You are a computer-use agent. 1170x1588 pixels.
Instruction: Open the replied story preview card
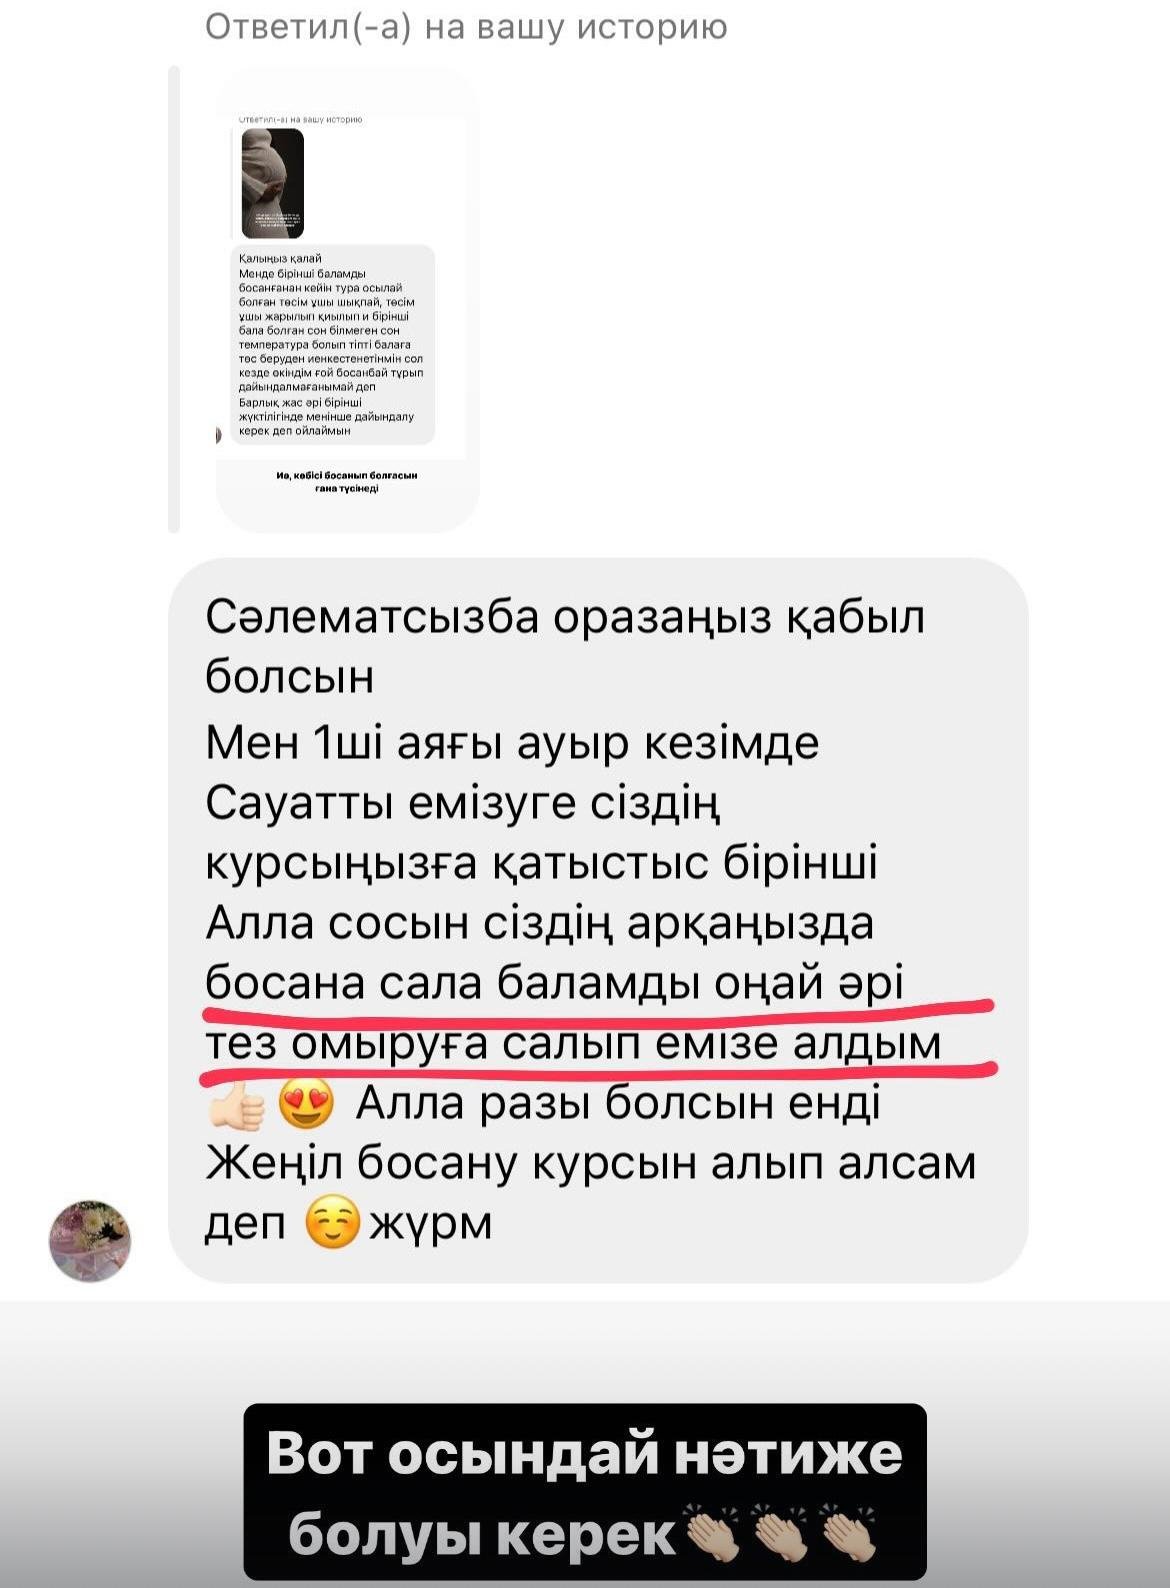[348, 300]
